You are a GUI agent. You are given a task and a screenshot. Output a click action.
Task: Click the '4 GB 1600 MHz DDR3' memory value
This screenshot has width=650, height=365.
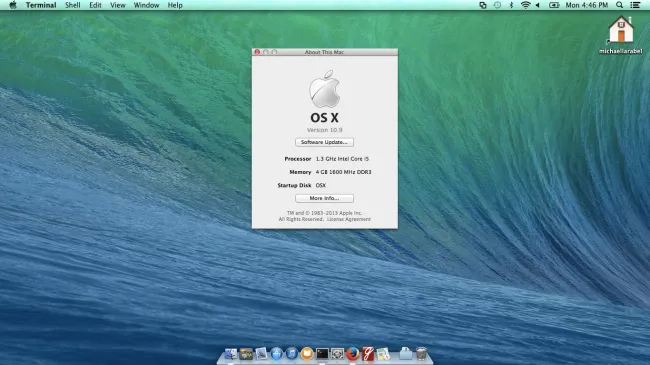344,172
